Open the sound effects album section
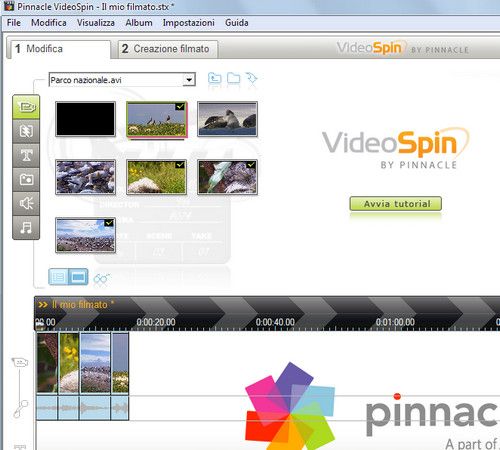This screenshot has width=500, height=450. [26, 203]
